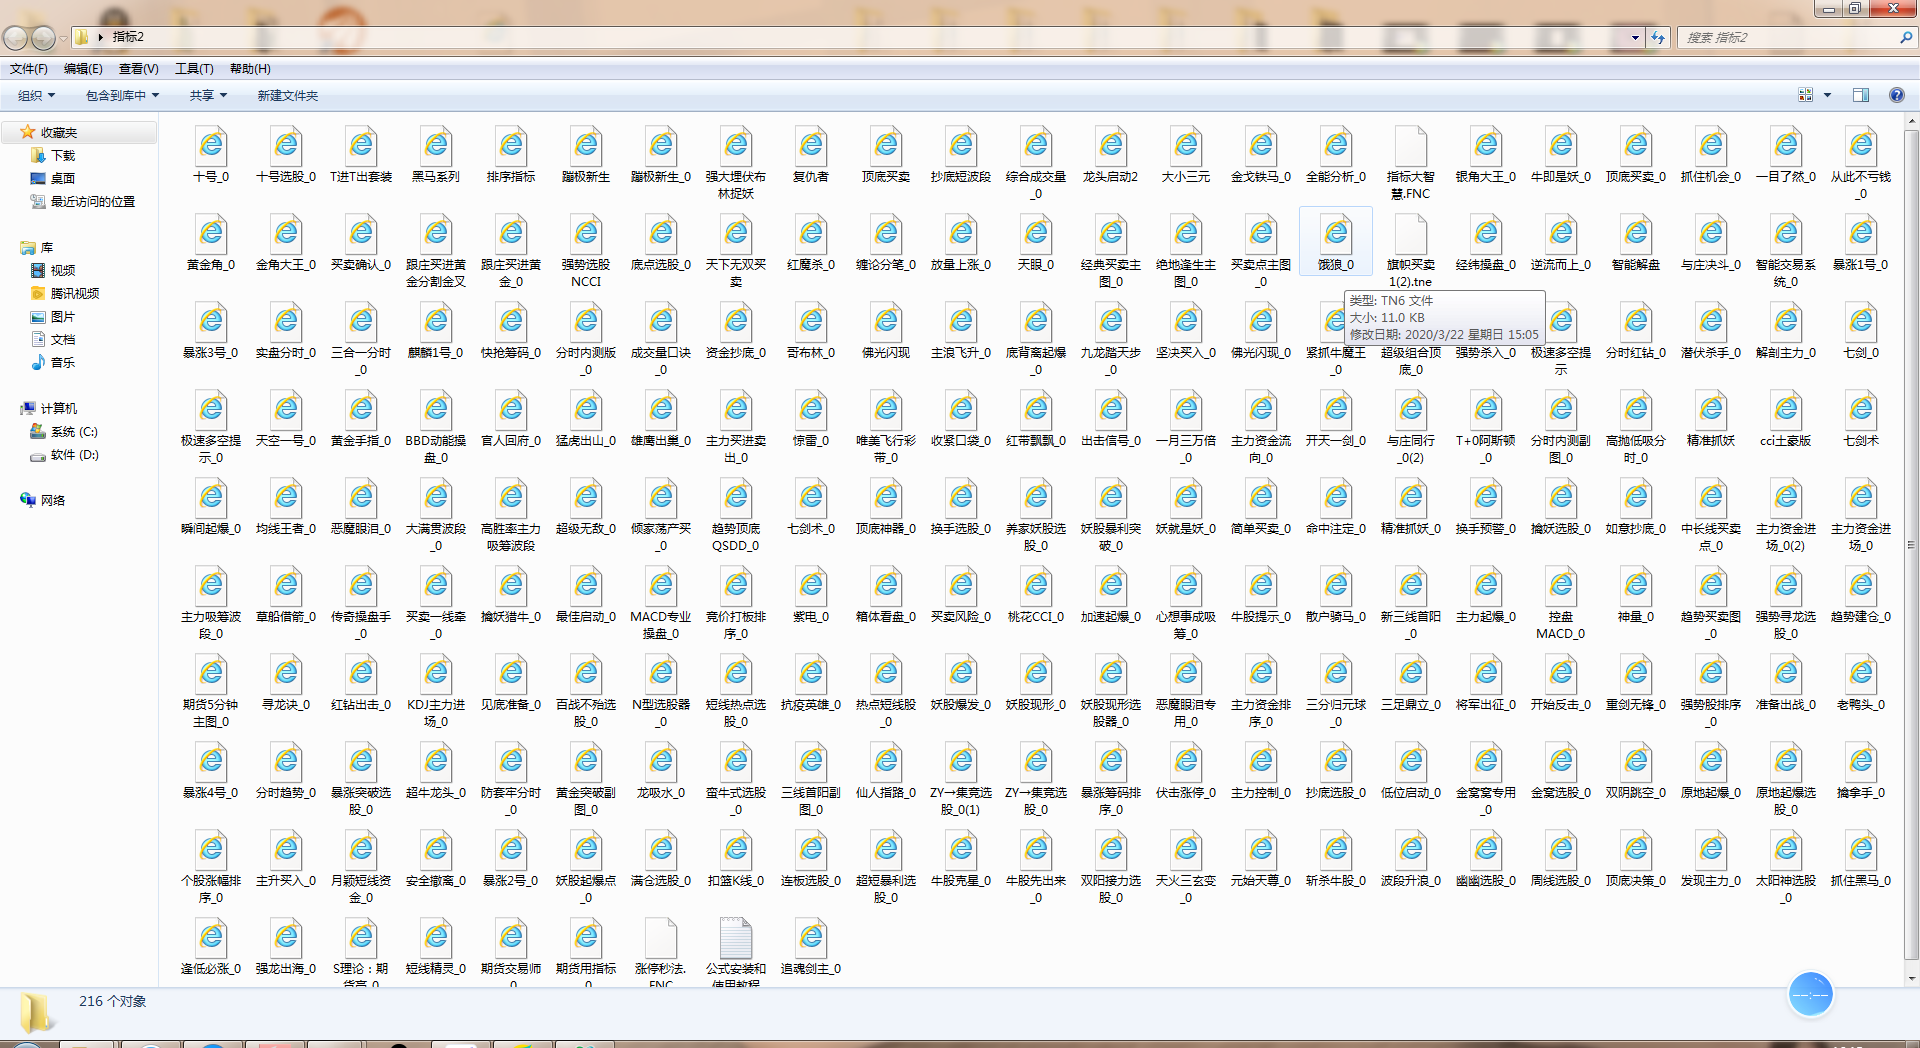Select the 十号_0 file icon
Screen dimensions: 1920x1048
pyautogui.click(x=211, y=146)
